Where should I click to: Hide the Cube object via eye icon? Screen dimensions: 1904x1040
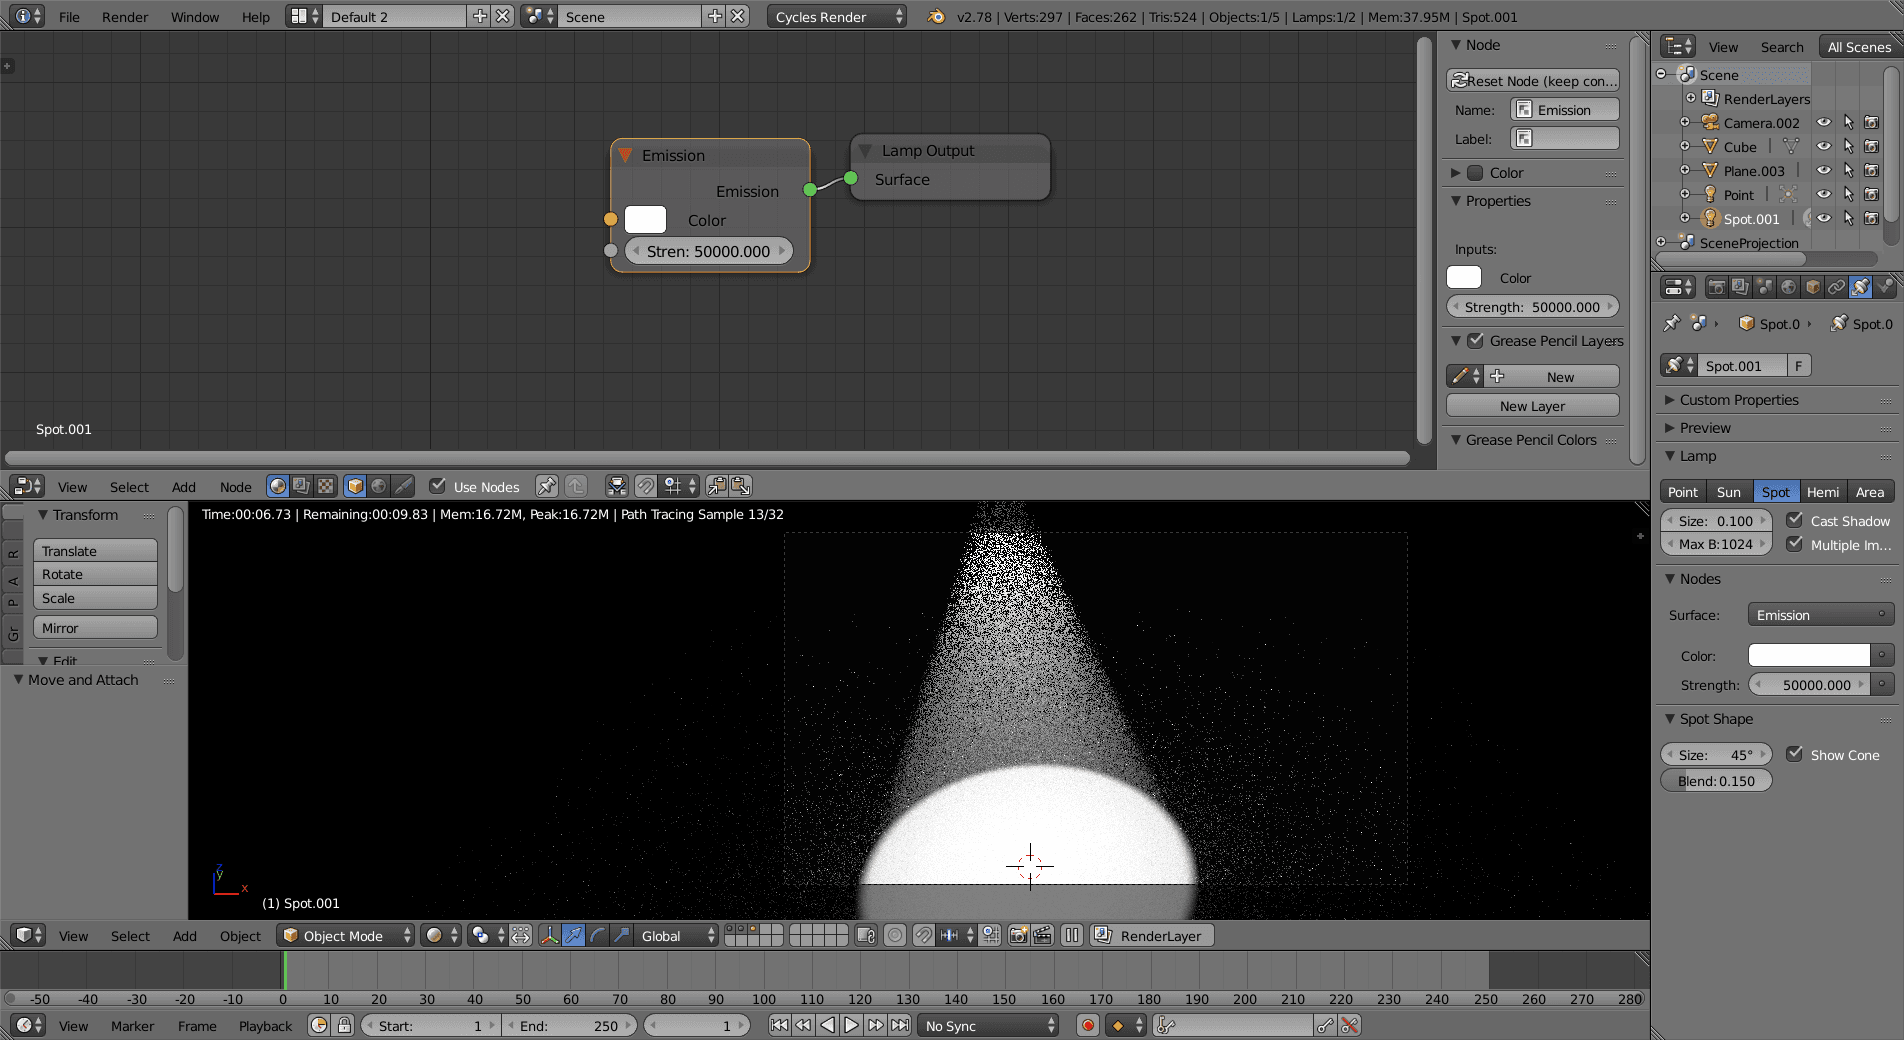[1824, 147]
